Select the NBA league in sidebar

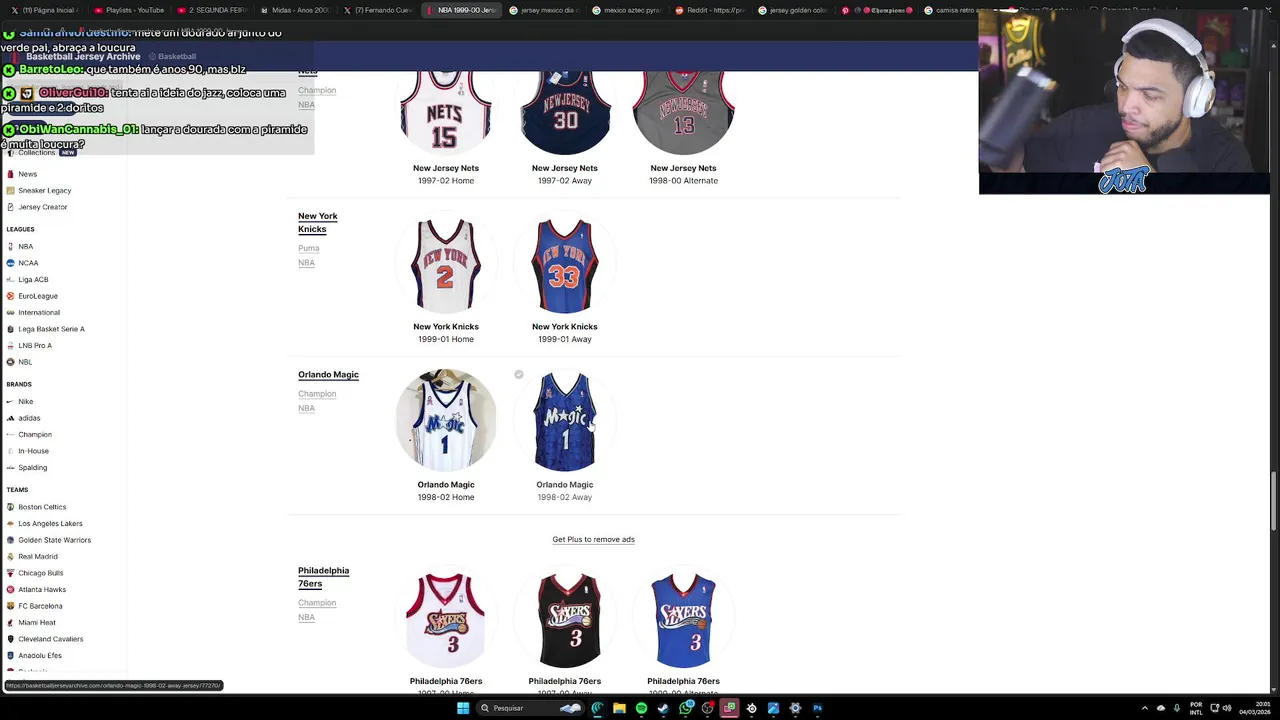(20, 246)
